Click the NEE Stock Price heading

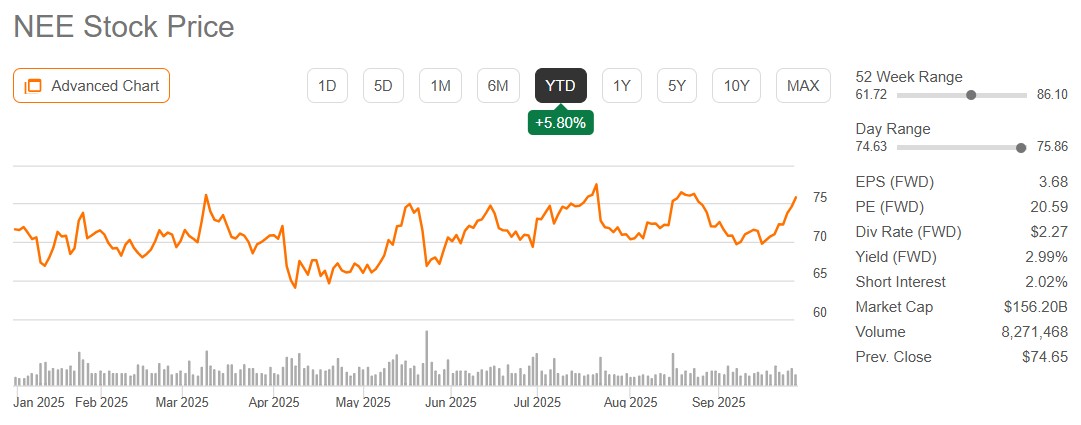pyautogui.click(x=124, y=27)
